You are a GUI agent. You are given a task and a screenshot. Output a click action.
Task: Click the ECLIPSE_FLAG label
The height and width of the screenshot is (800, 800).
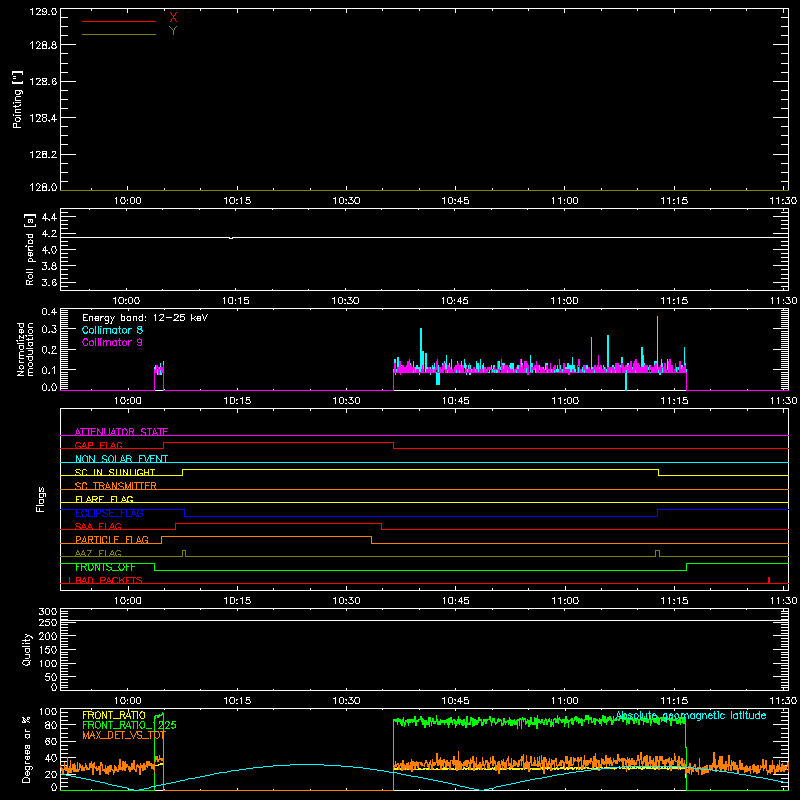click(109, 513)
